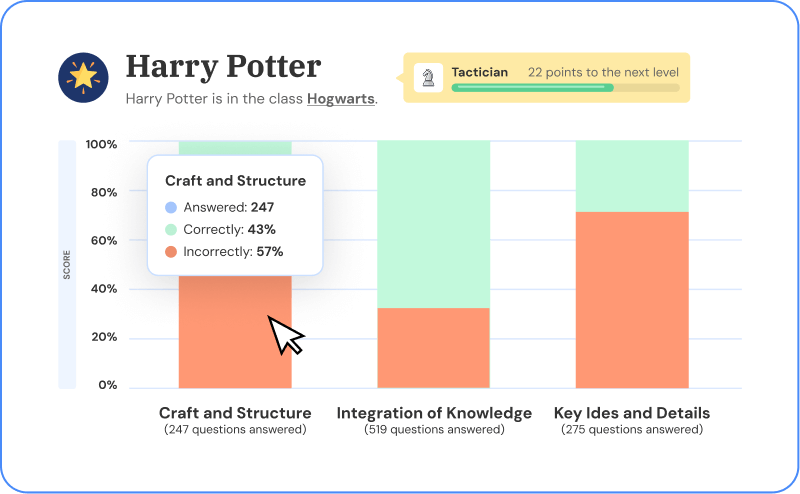Click the blue Answered legend dot

[x=171, y=207]
